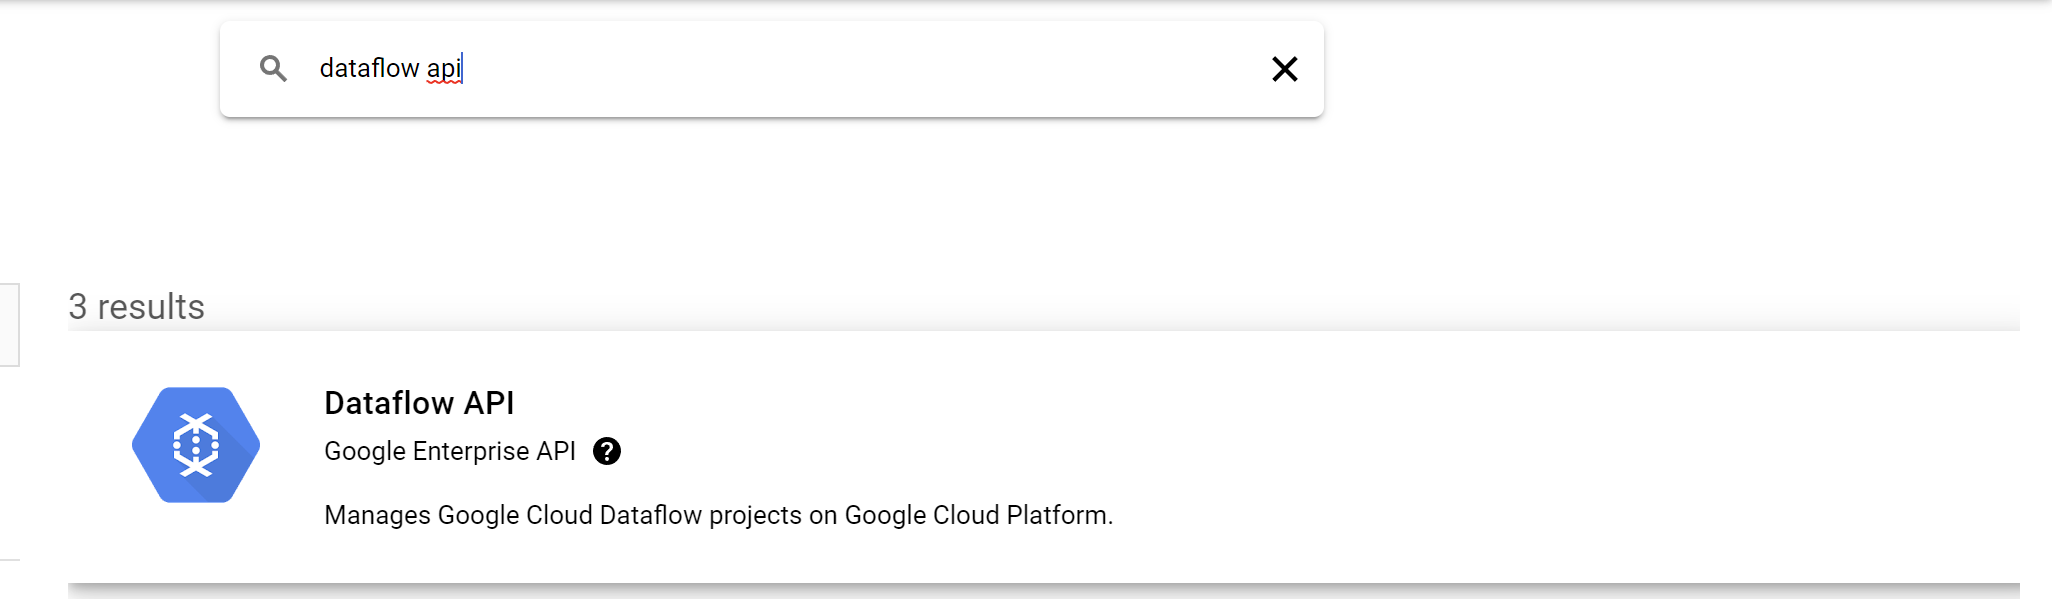Click the Google Enterprise API label
2052x599 pixels.
tap(450, 451)
